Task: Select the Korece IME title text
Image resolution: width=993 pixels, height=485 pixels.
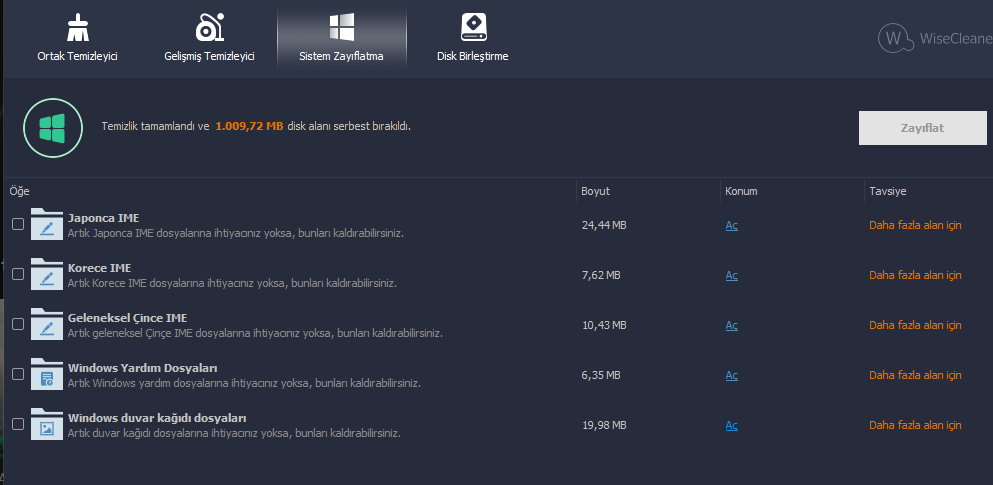Action: (x=99, y=268)
